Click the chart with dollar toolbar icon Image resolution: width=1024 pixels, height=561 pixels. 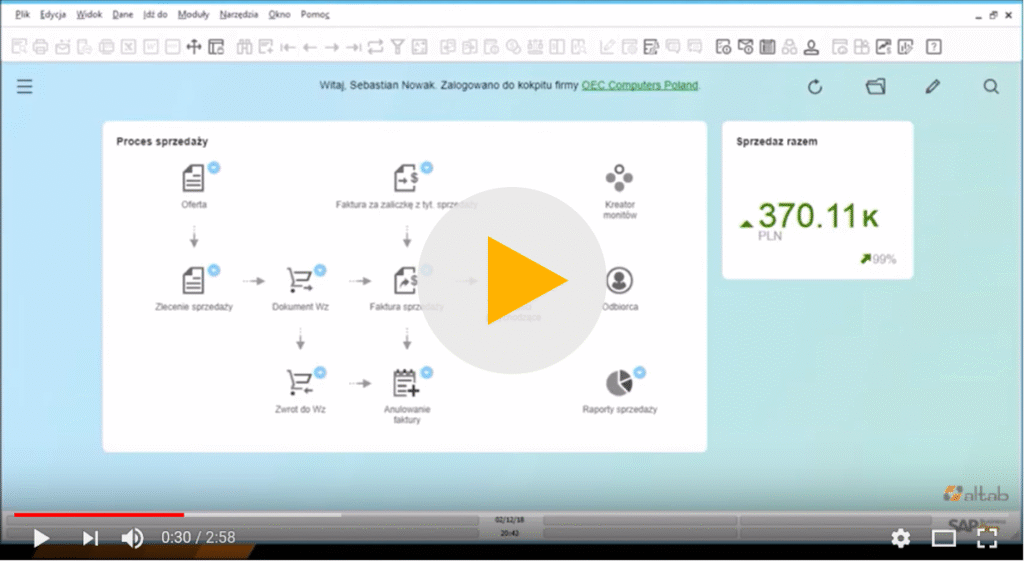[884, 46]
